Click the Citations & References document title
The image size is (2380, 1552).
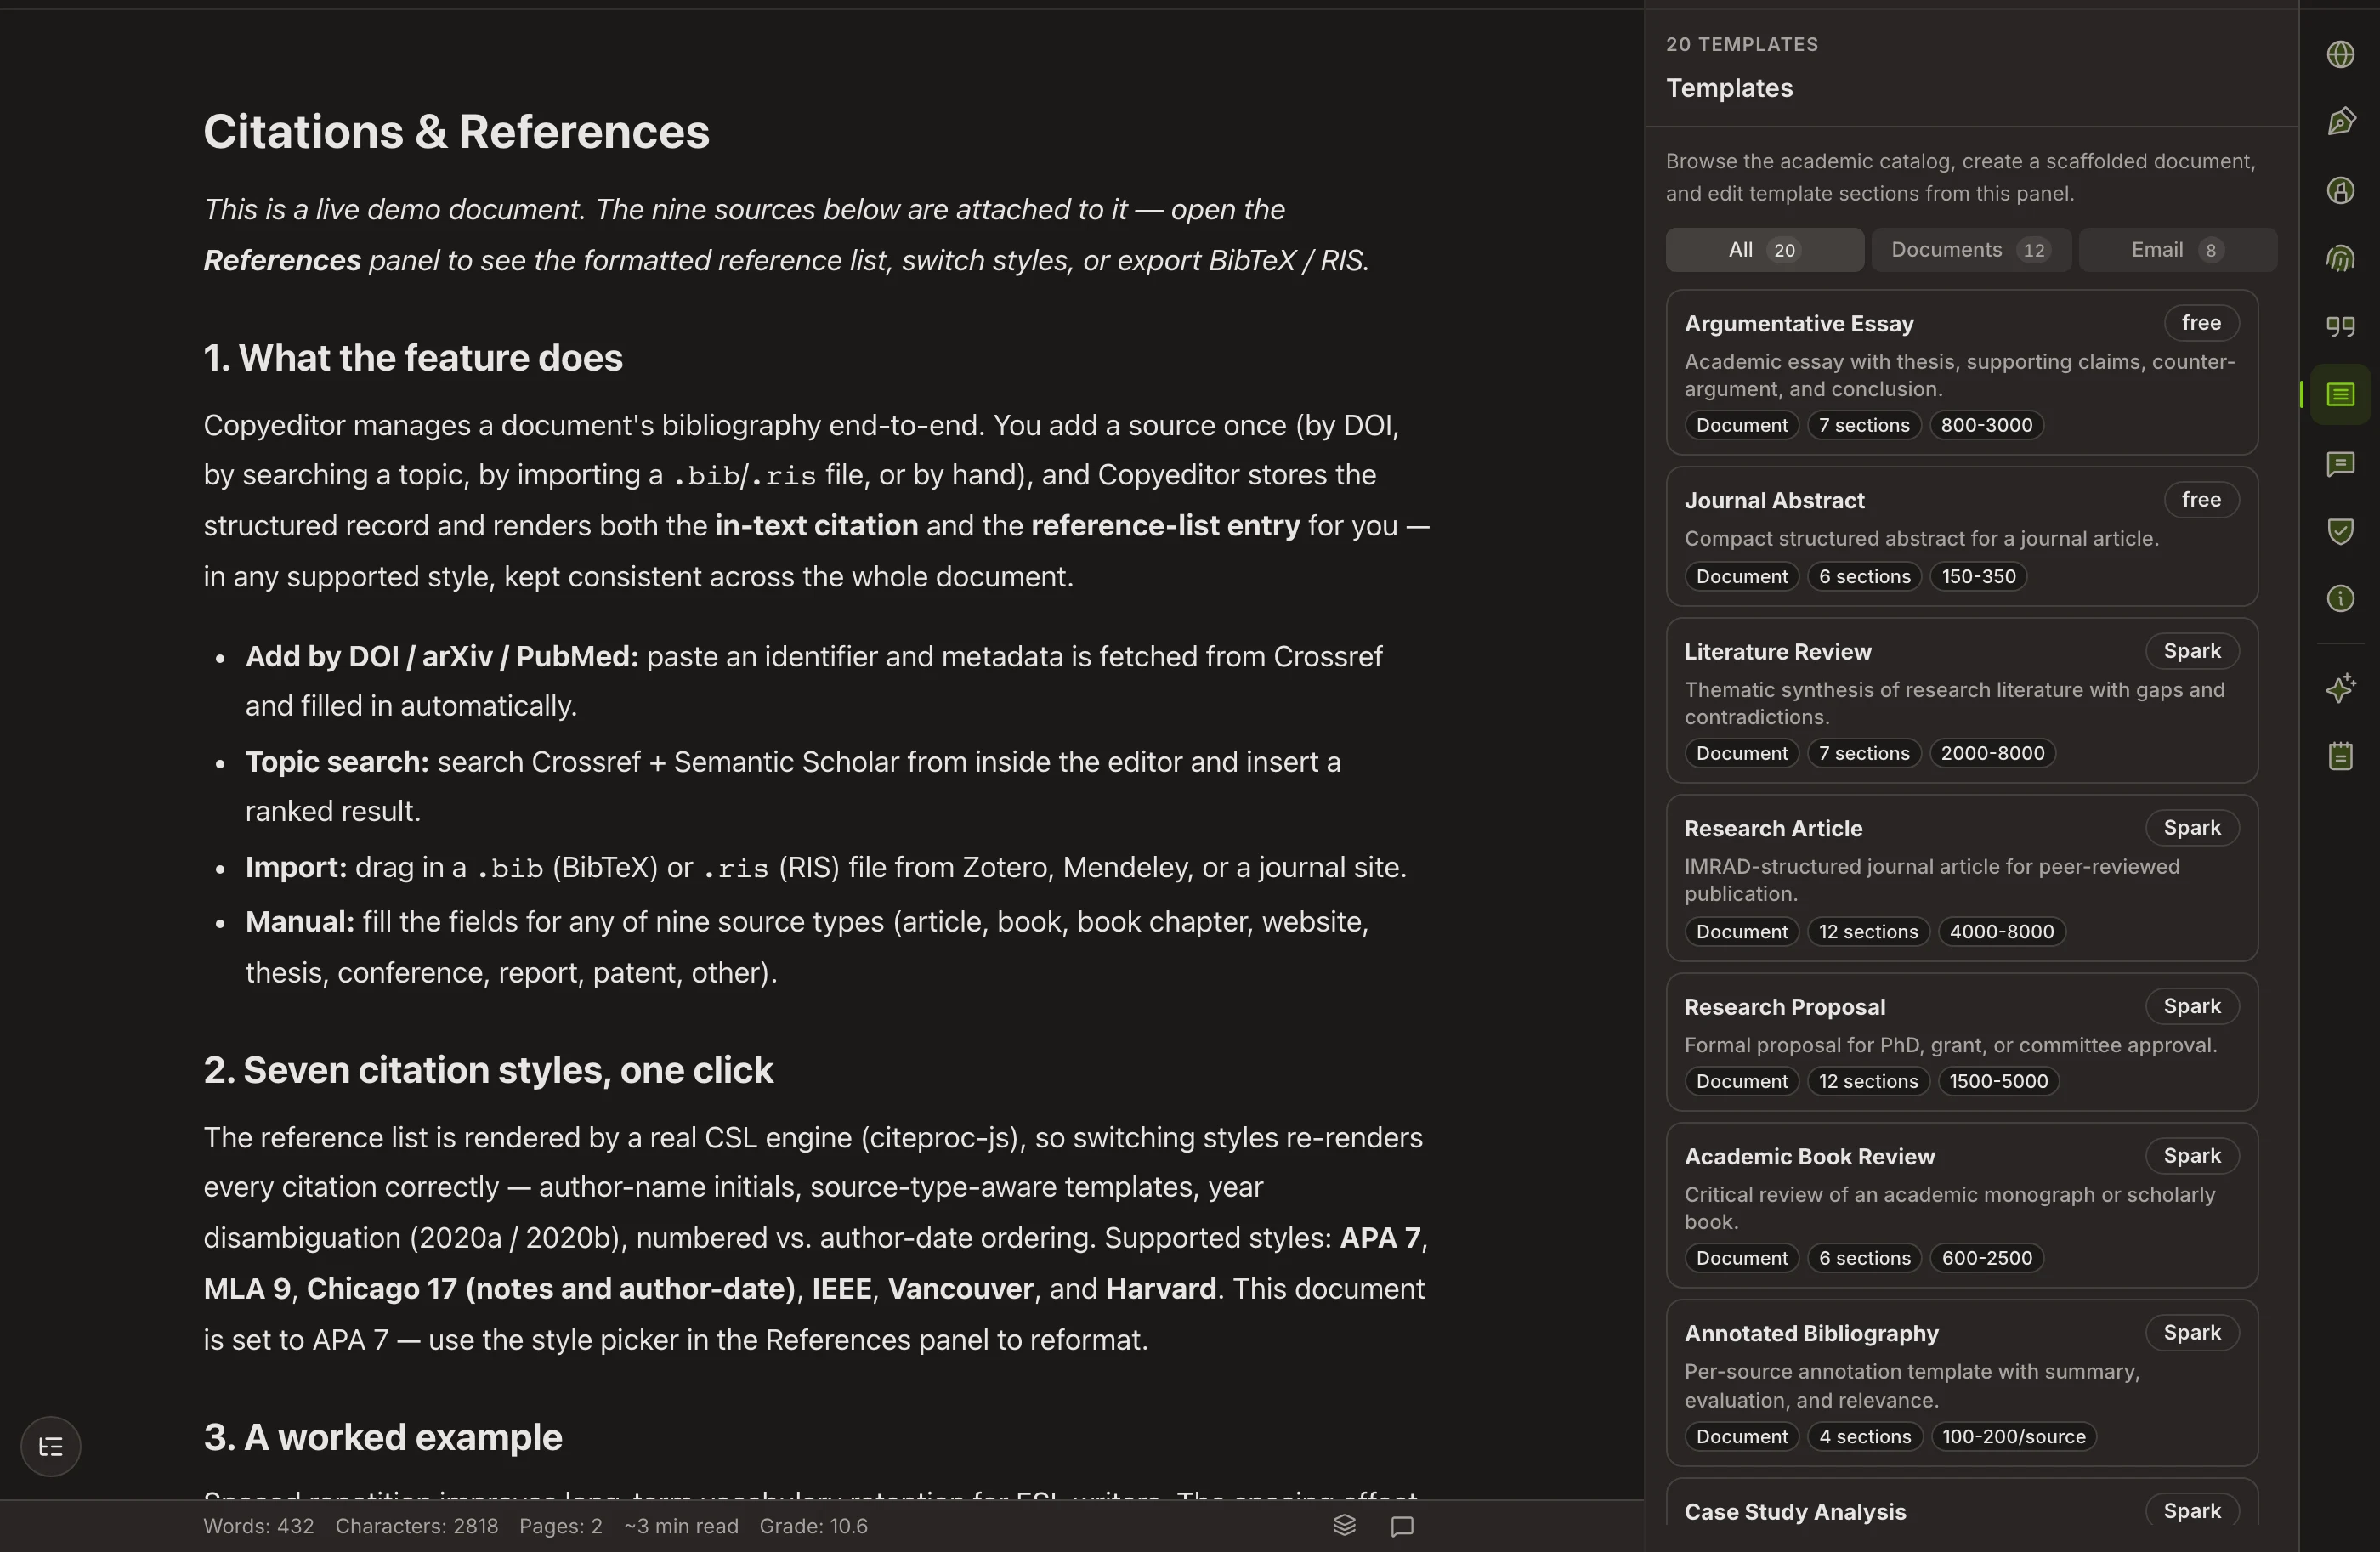click(456, 132)
